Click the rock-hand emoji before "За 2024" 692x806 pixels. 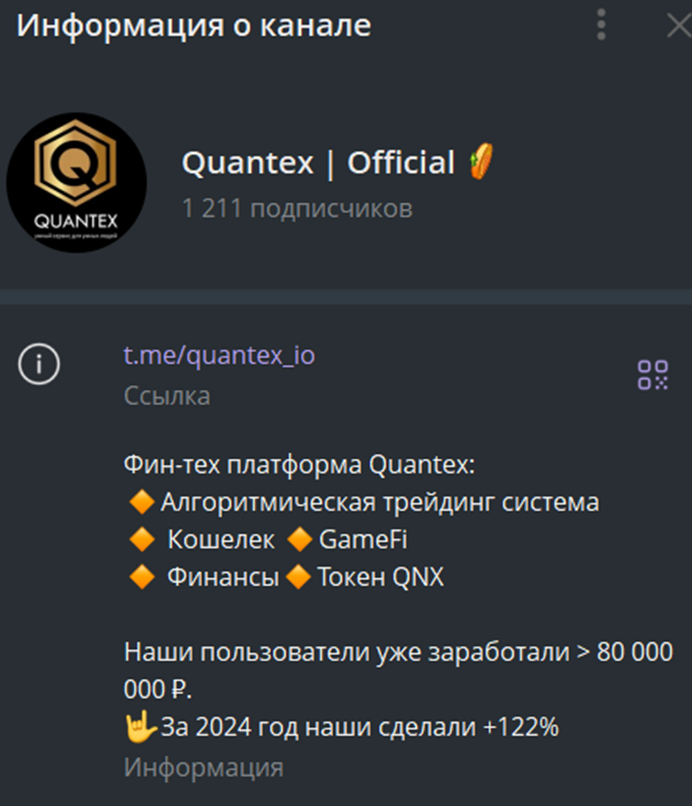(x=141, y=728)
